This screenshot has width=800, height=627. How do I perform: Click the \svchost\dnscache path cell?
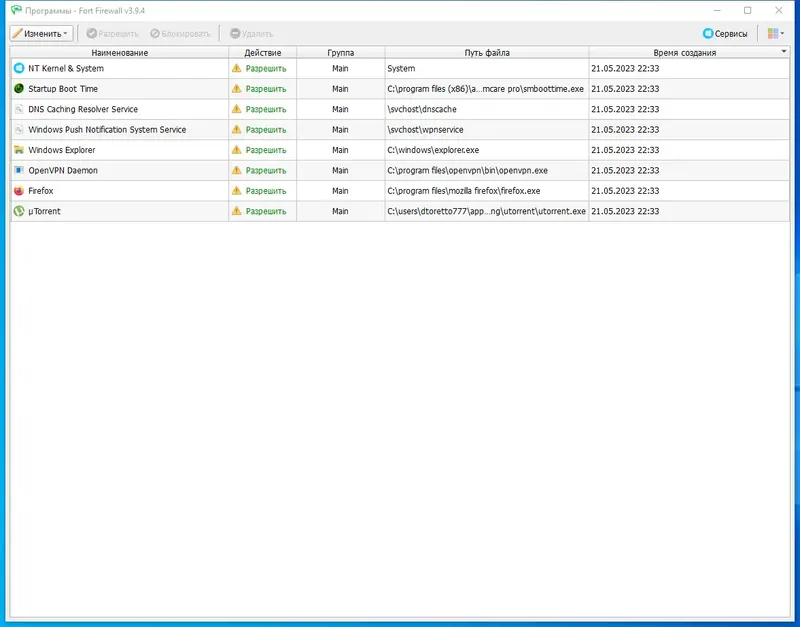coord(487,109)
